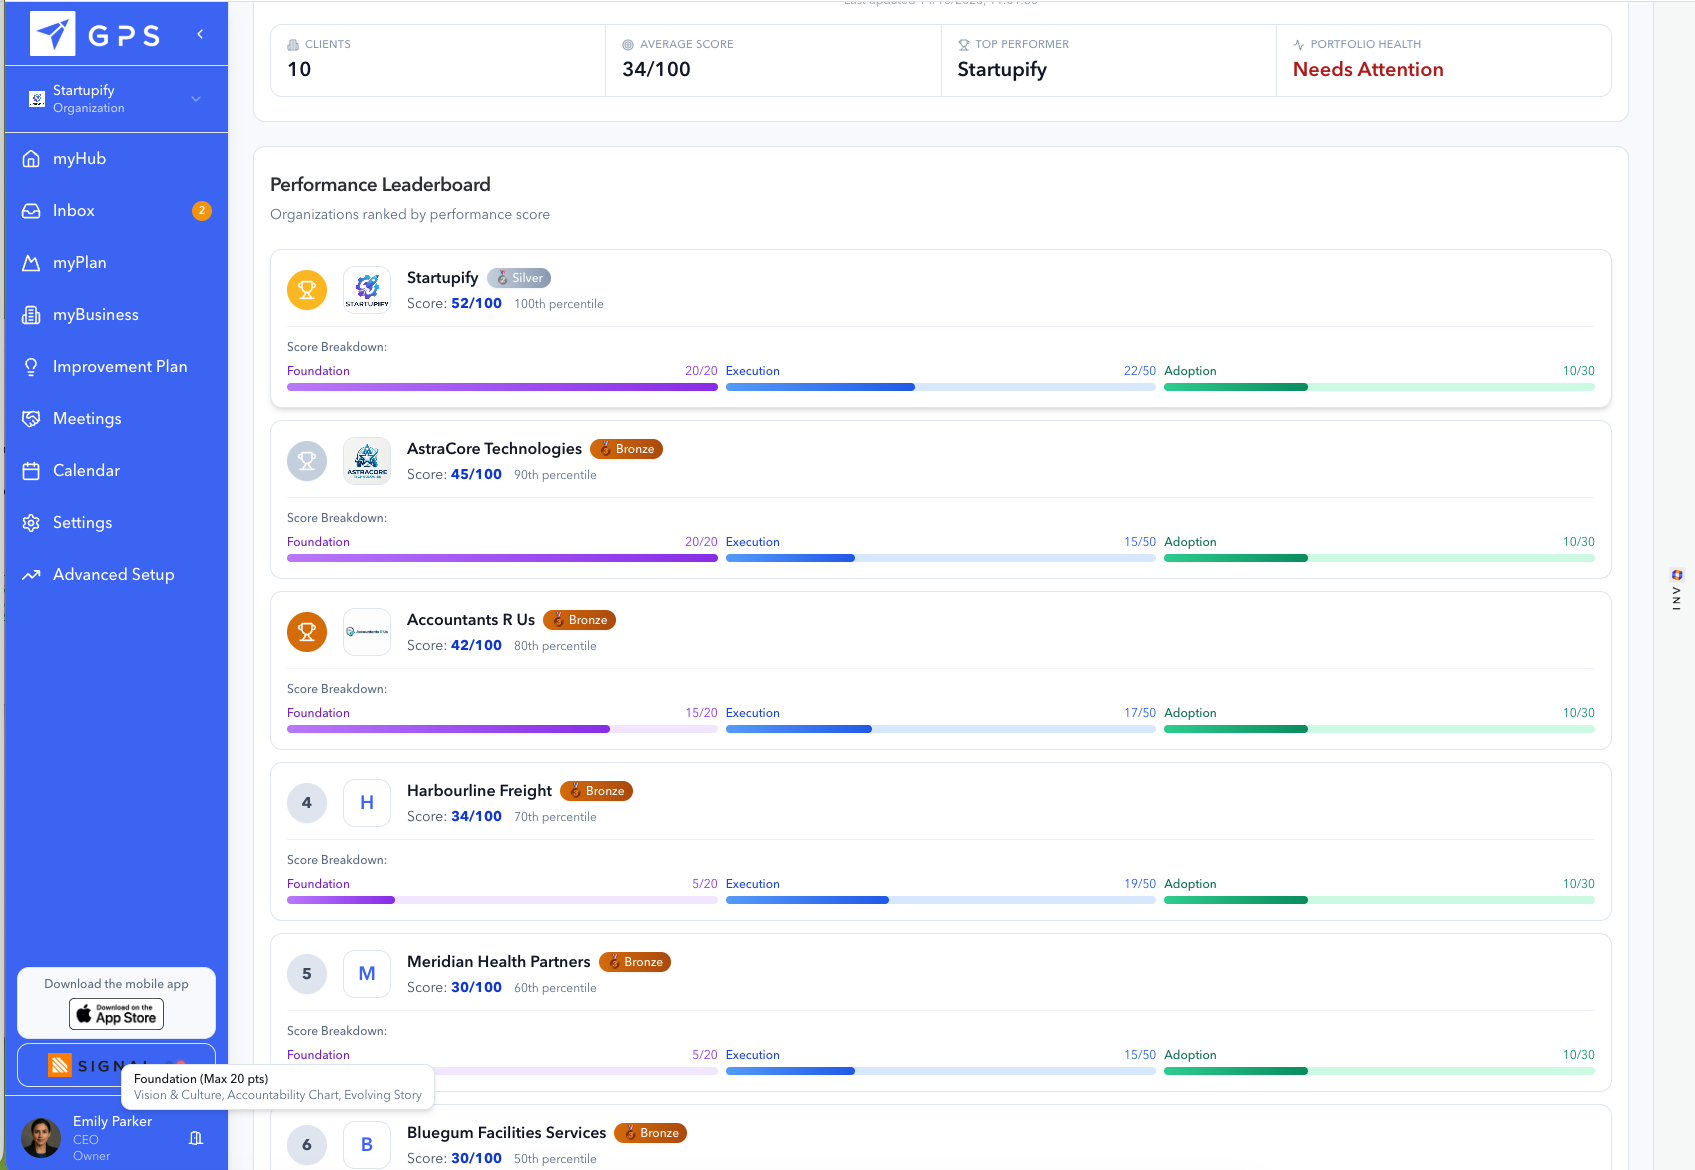
Task: Click the Needs Attention portfolio health value
Action: tap(1368, 70)
